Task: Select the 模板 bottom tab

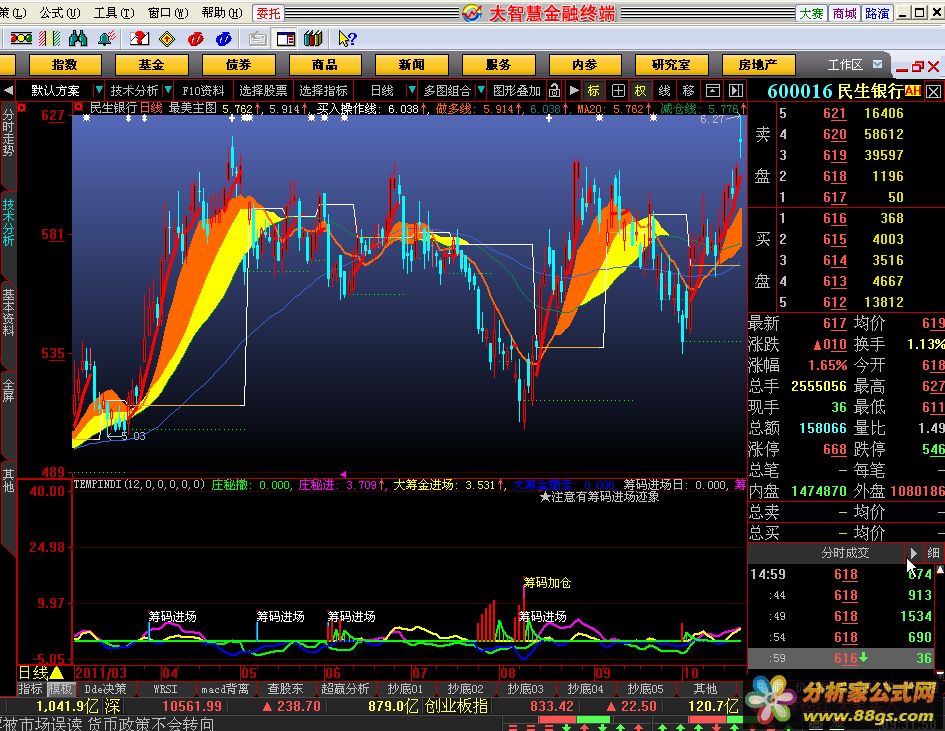Action: pos(60,688)
